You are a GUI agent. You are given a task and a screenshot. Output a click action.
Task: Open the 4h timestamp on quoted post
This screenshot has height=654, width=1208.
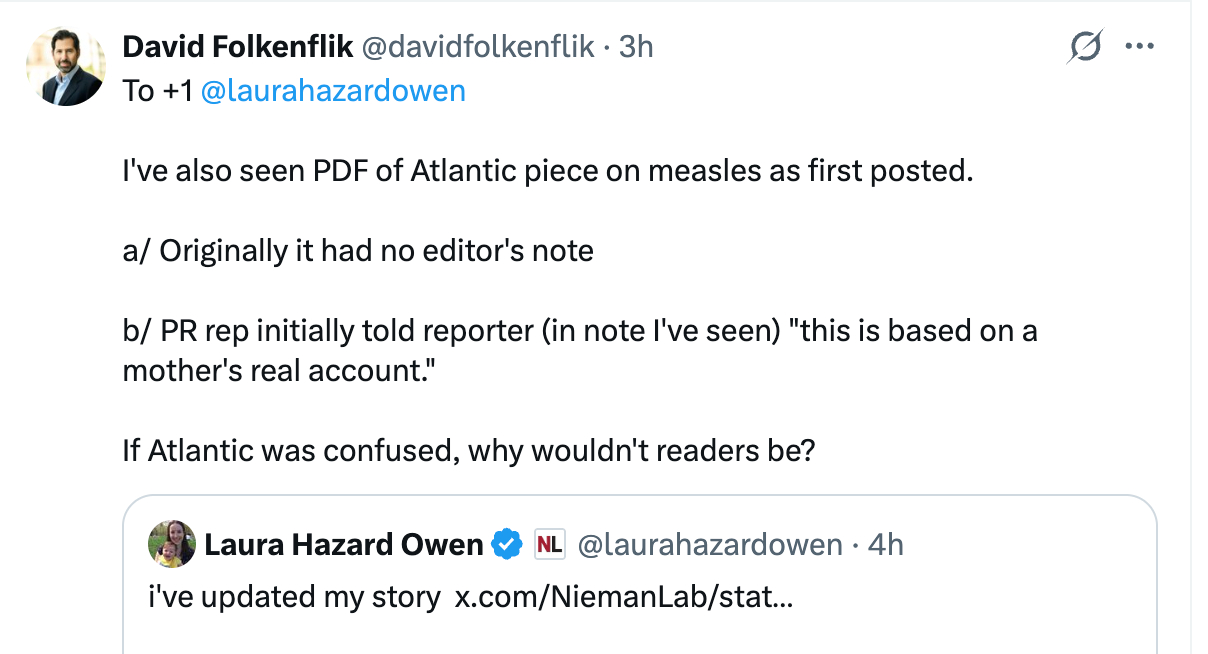(885, 545)
